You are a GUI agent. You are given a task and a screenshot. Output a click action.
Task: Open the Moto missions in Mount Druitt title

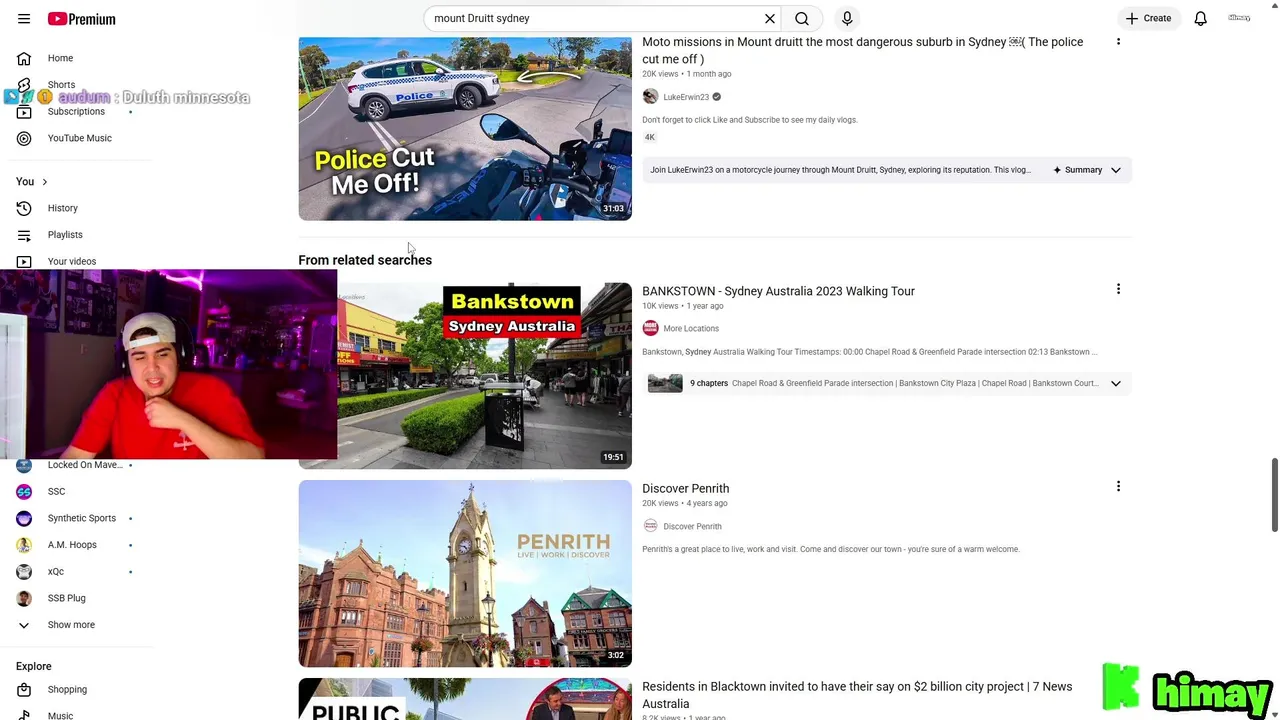[862, 50]
